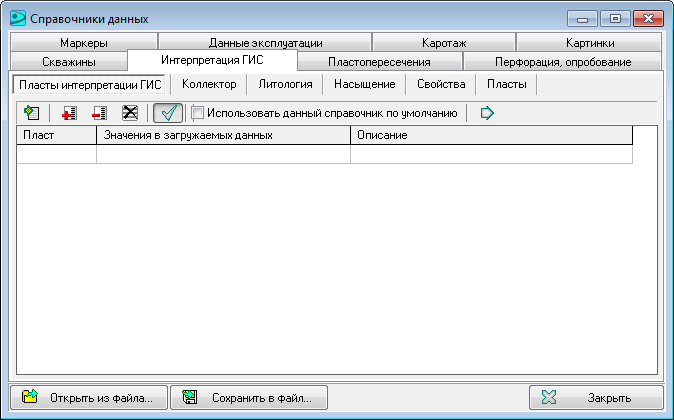Click the empty cell under Значения column
674x420 pixels.
coord(224,154)
